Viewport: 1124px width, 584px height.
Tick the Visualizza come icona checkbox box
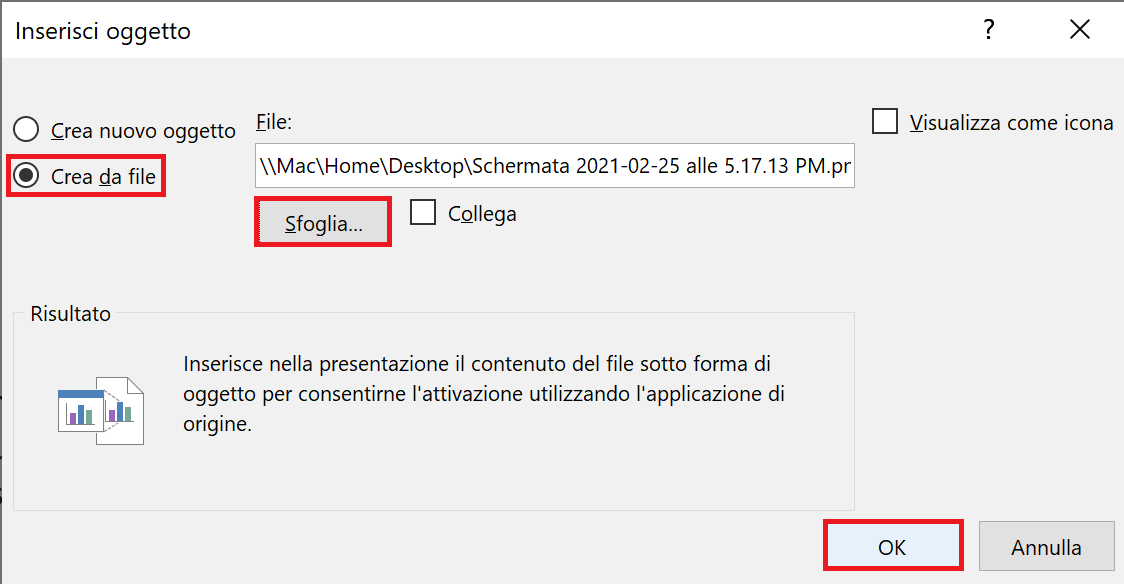885,121
